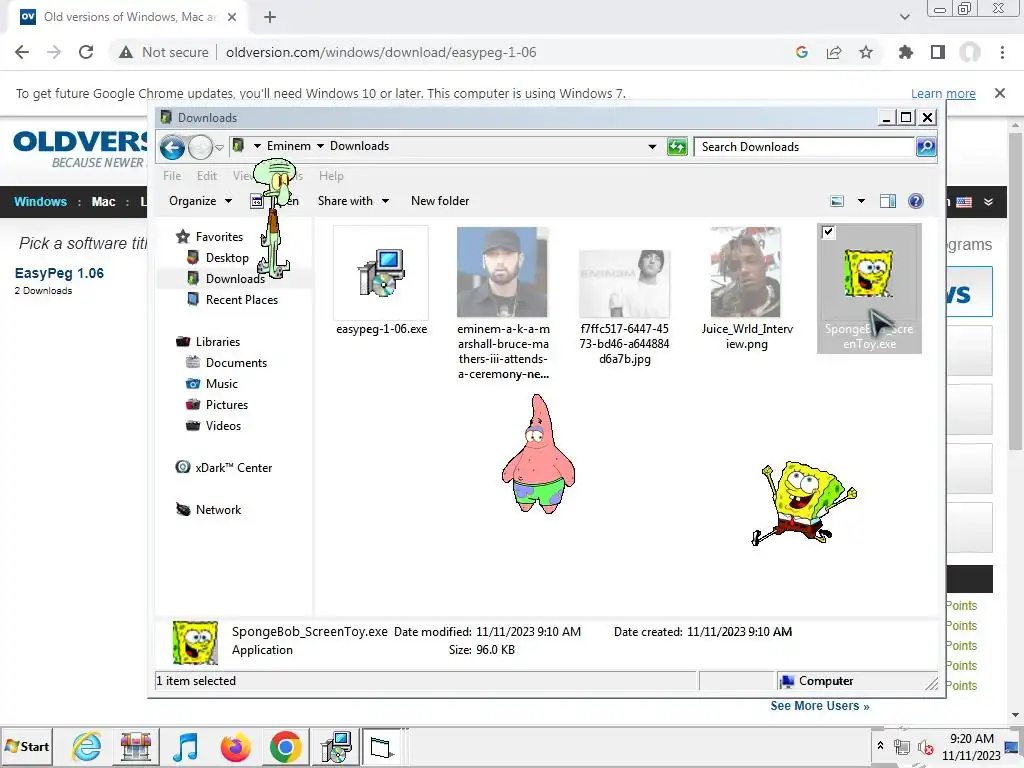Uncheck the SpongeBob_ScreenToy.exe checkbox
The height and width of the screenshot is (768, 1024).
tap(828, 232)
